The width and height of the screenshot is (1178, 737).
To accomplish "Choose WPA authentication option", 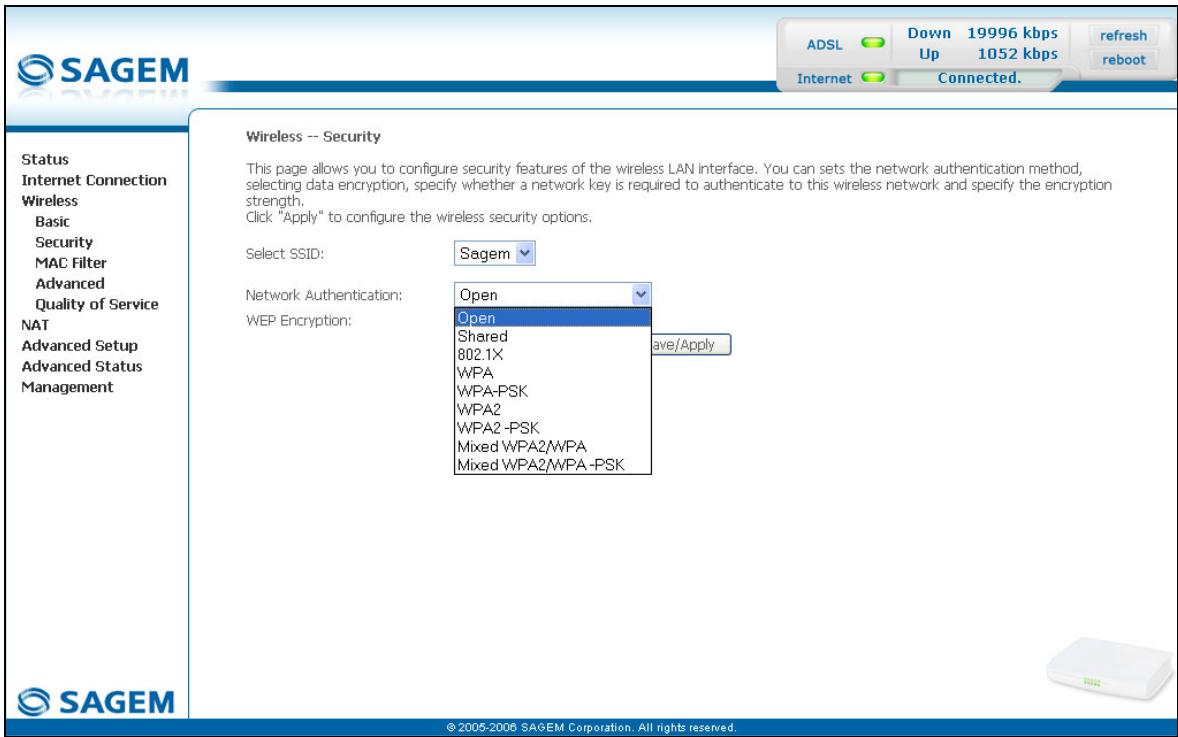I will 552,373.
